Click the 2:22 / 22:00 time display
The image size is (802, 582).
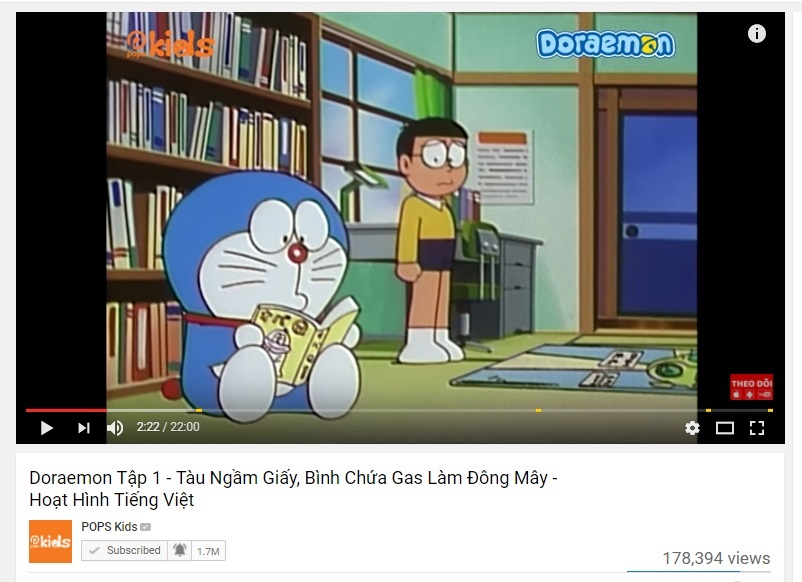tap(168, 427)
